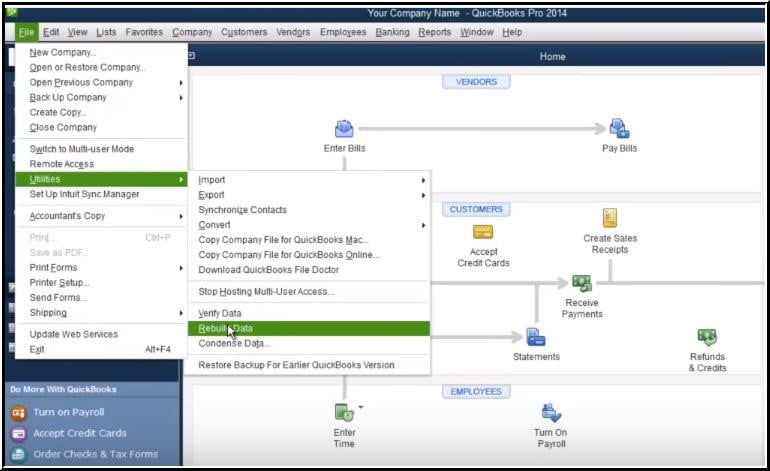The height and width of the screenshot is (471, 770).
Task: Select Synchronize Contacts
Action: pyautogui.click(x=309, y=210)
